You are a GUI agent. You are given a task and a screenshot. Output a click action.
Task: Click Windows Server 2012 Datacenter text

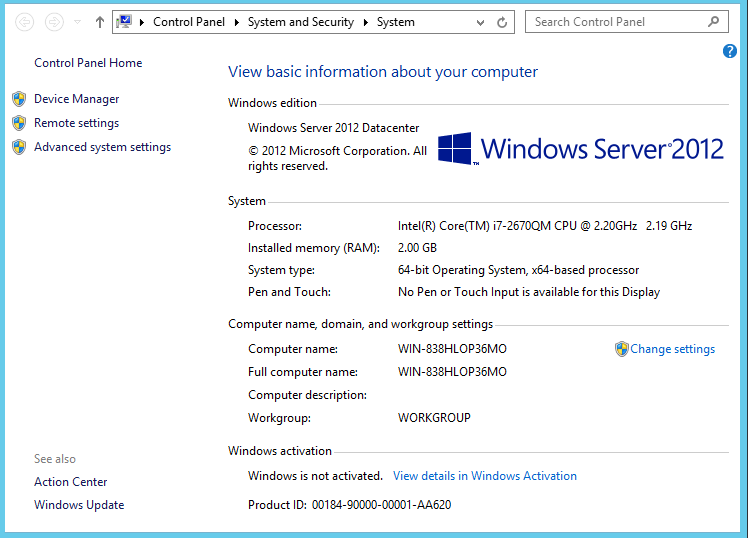click(x=333, y=128)
